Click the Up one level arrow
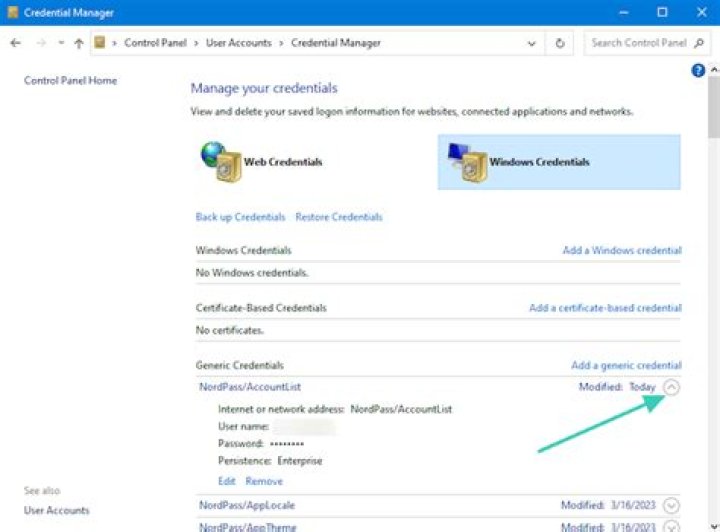 tap(79, 43)
